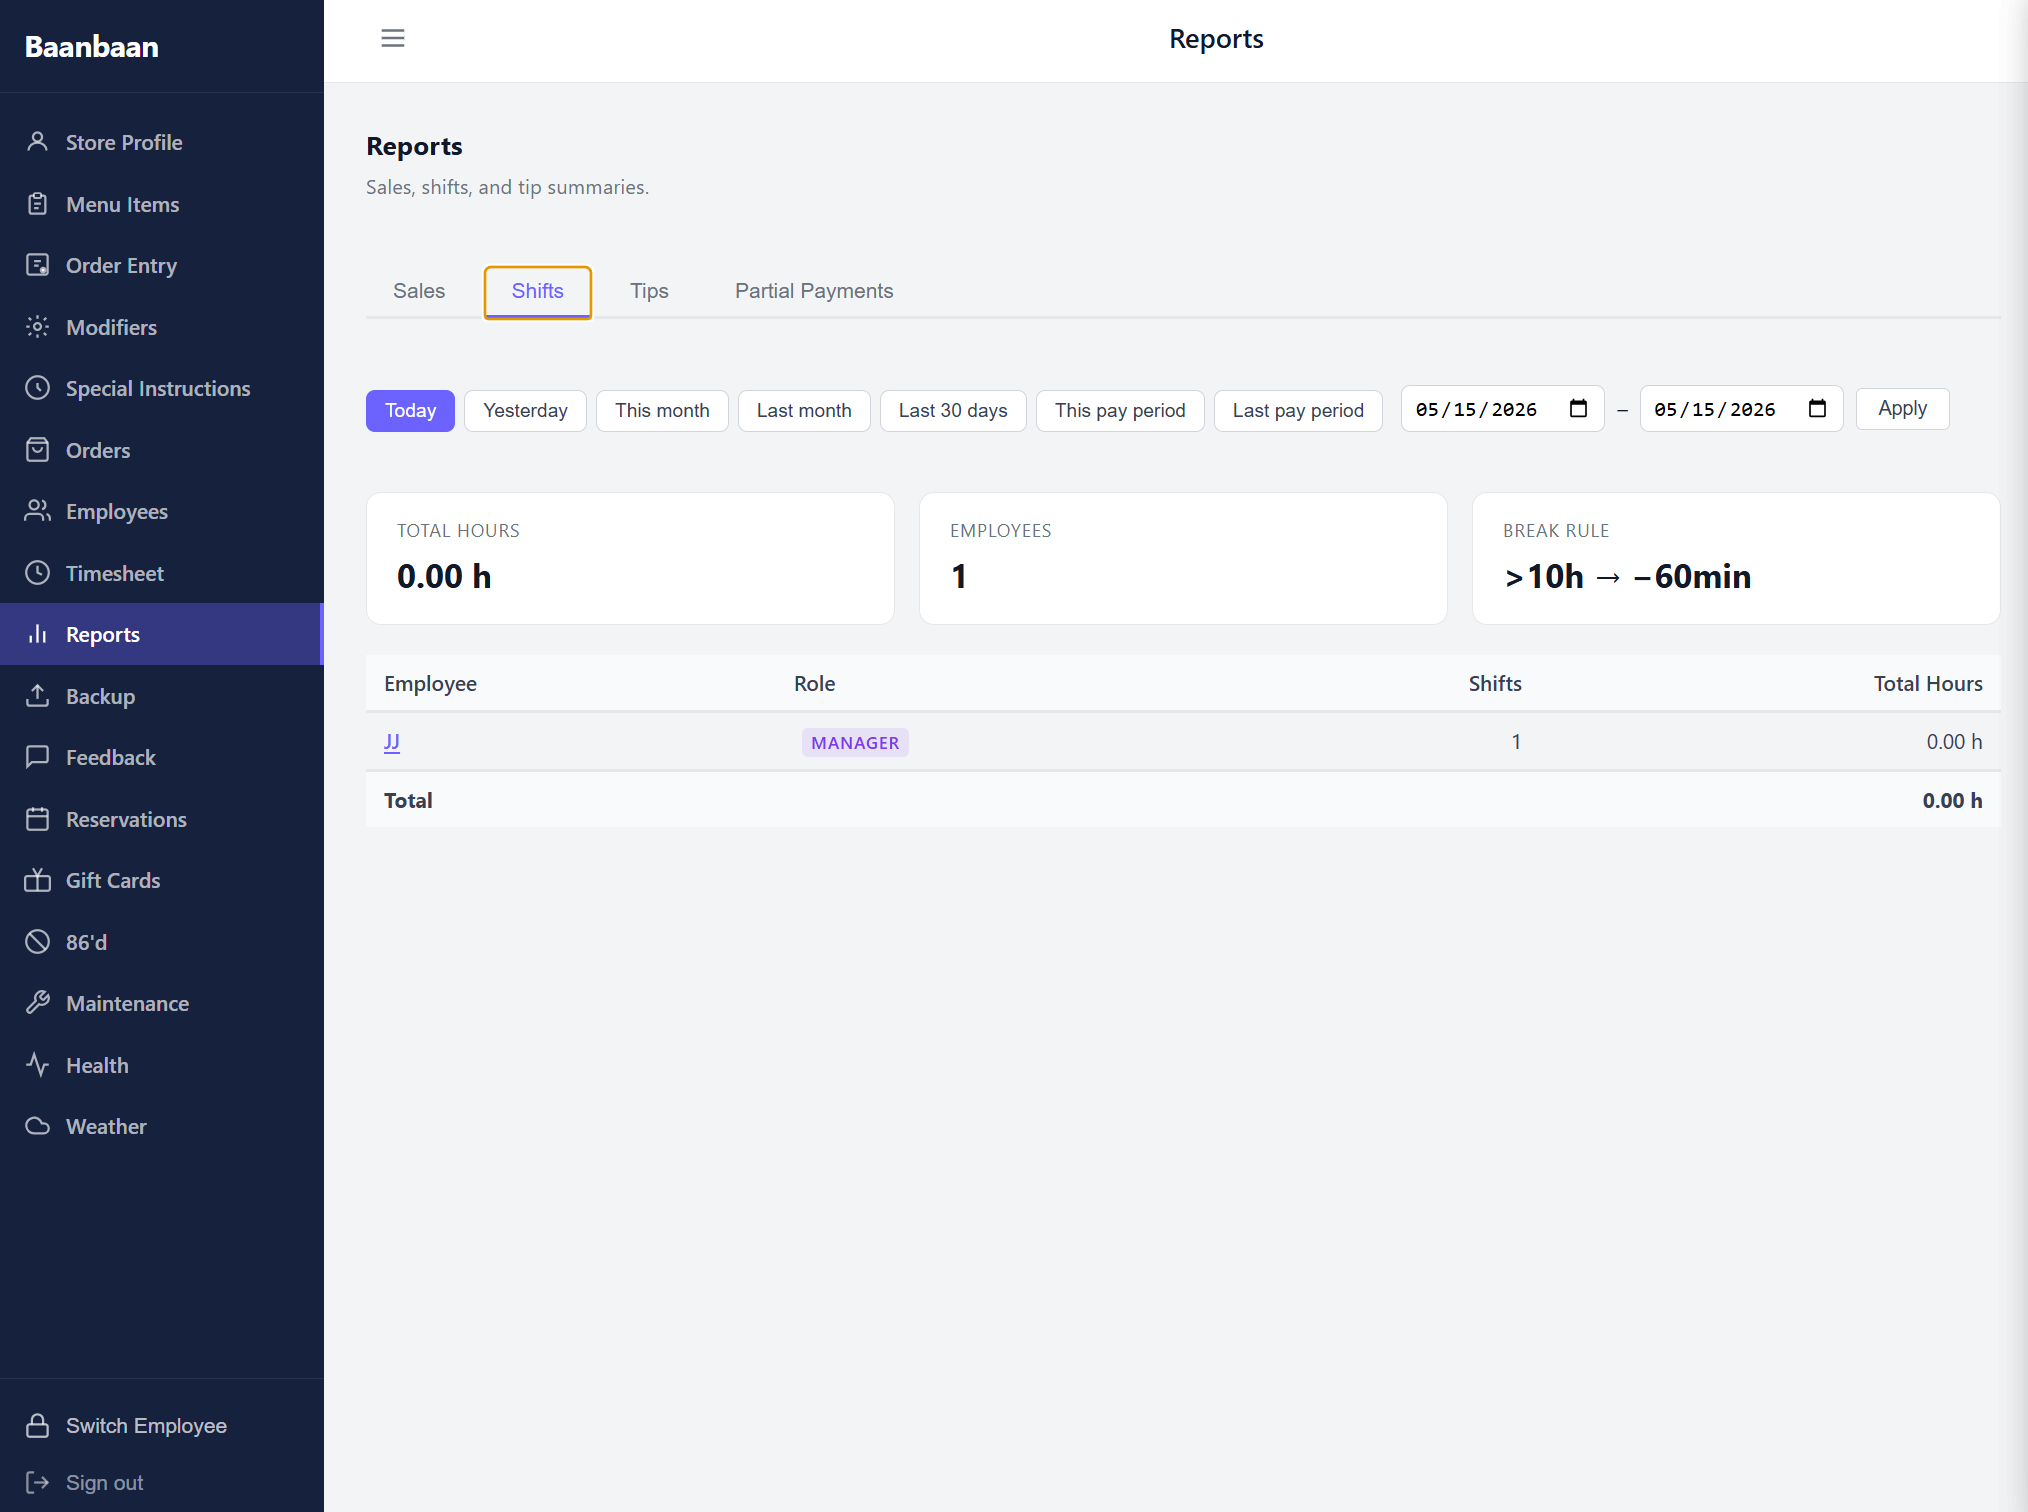
Task: Filter shifts by This month
Action: [x=662, y=411]
